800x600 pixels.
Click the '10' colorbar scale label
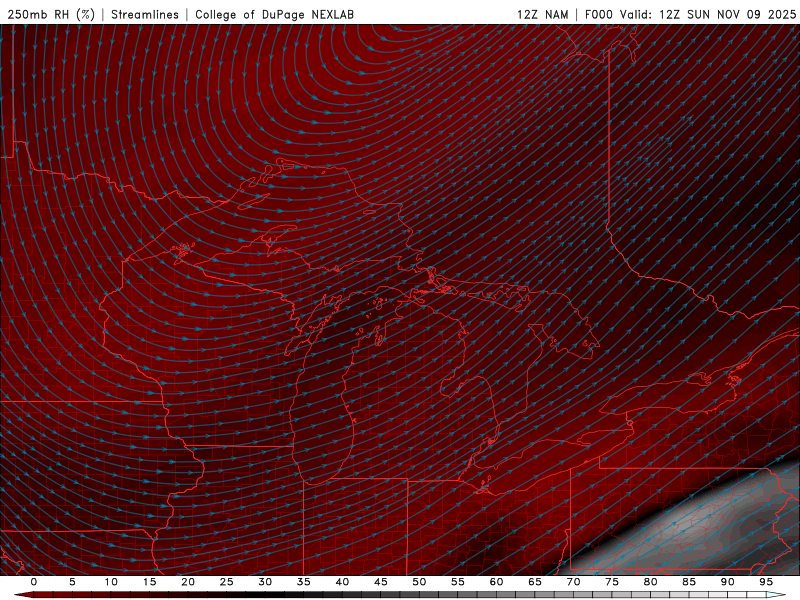pyautogui.click(x=111, y=582)
